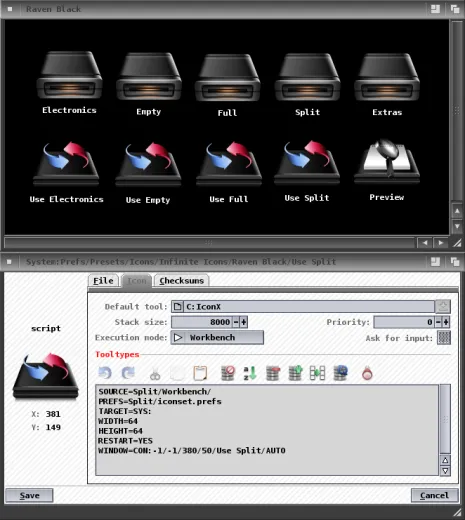Click the clipboard paste icon
The height and width of the screenshot is (520, 465).
200,373
